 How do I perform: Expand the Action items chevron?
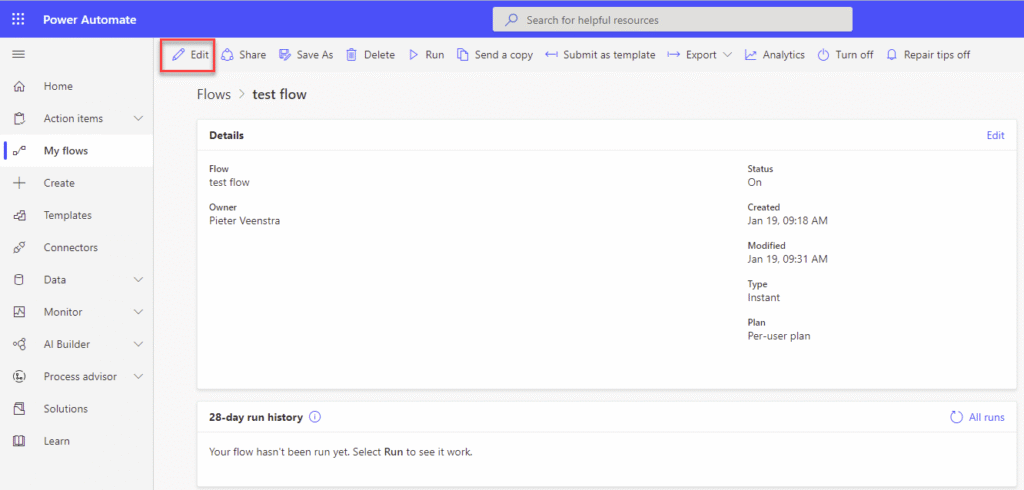138,118
